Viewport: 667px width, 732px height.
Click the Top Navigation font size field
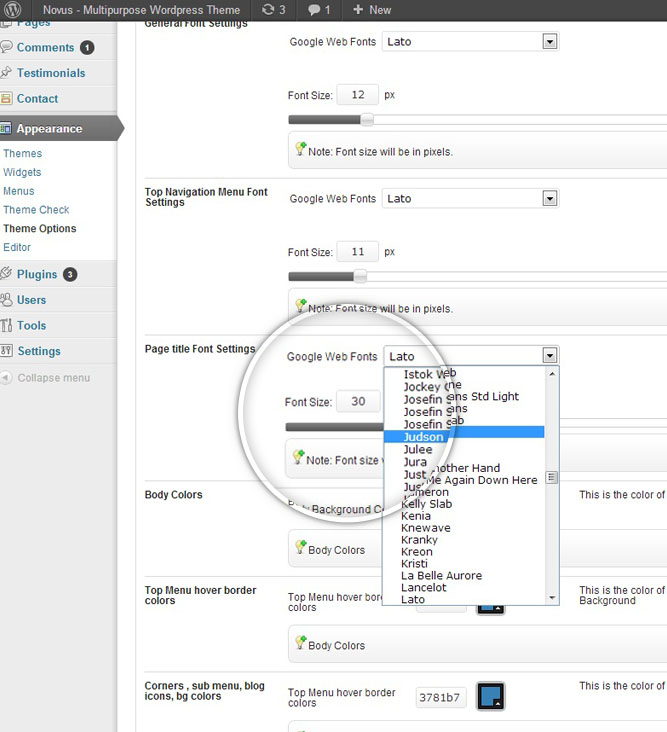tap(357, 252)
